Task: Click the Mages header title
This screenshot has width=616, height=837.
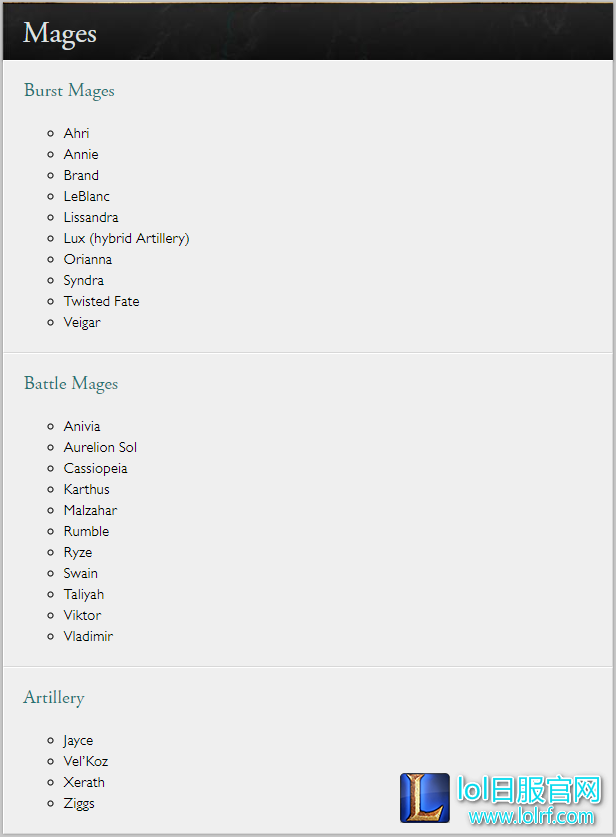Action: click(60, 33)
